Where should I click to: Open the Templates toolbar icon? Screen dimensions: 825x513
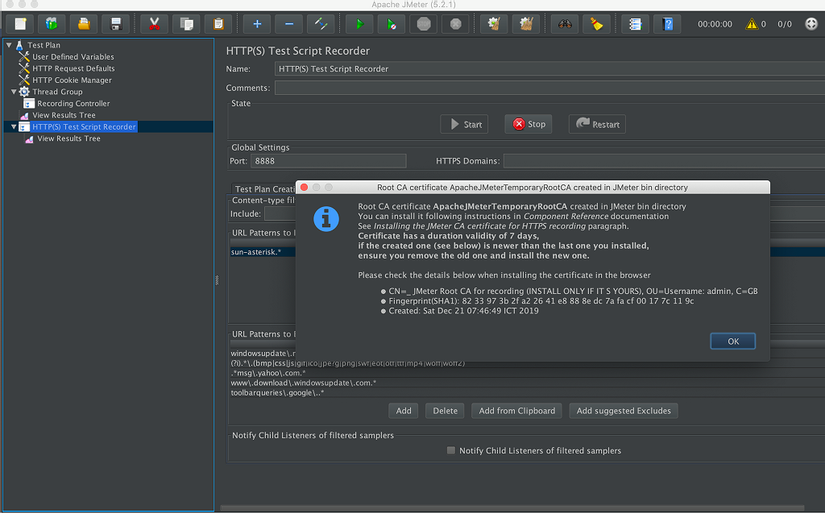[52, 24]
